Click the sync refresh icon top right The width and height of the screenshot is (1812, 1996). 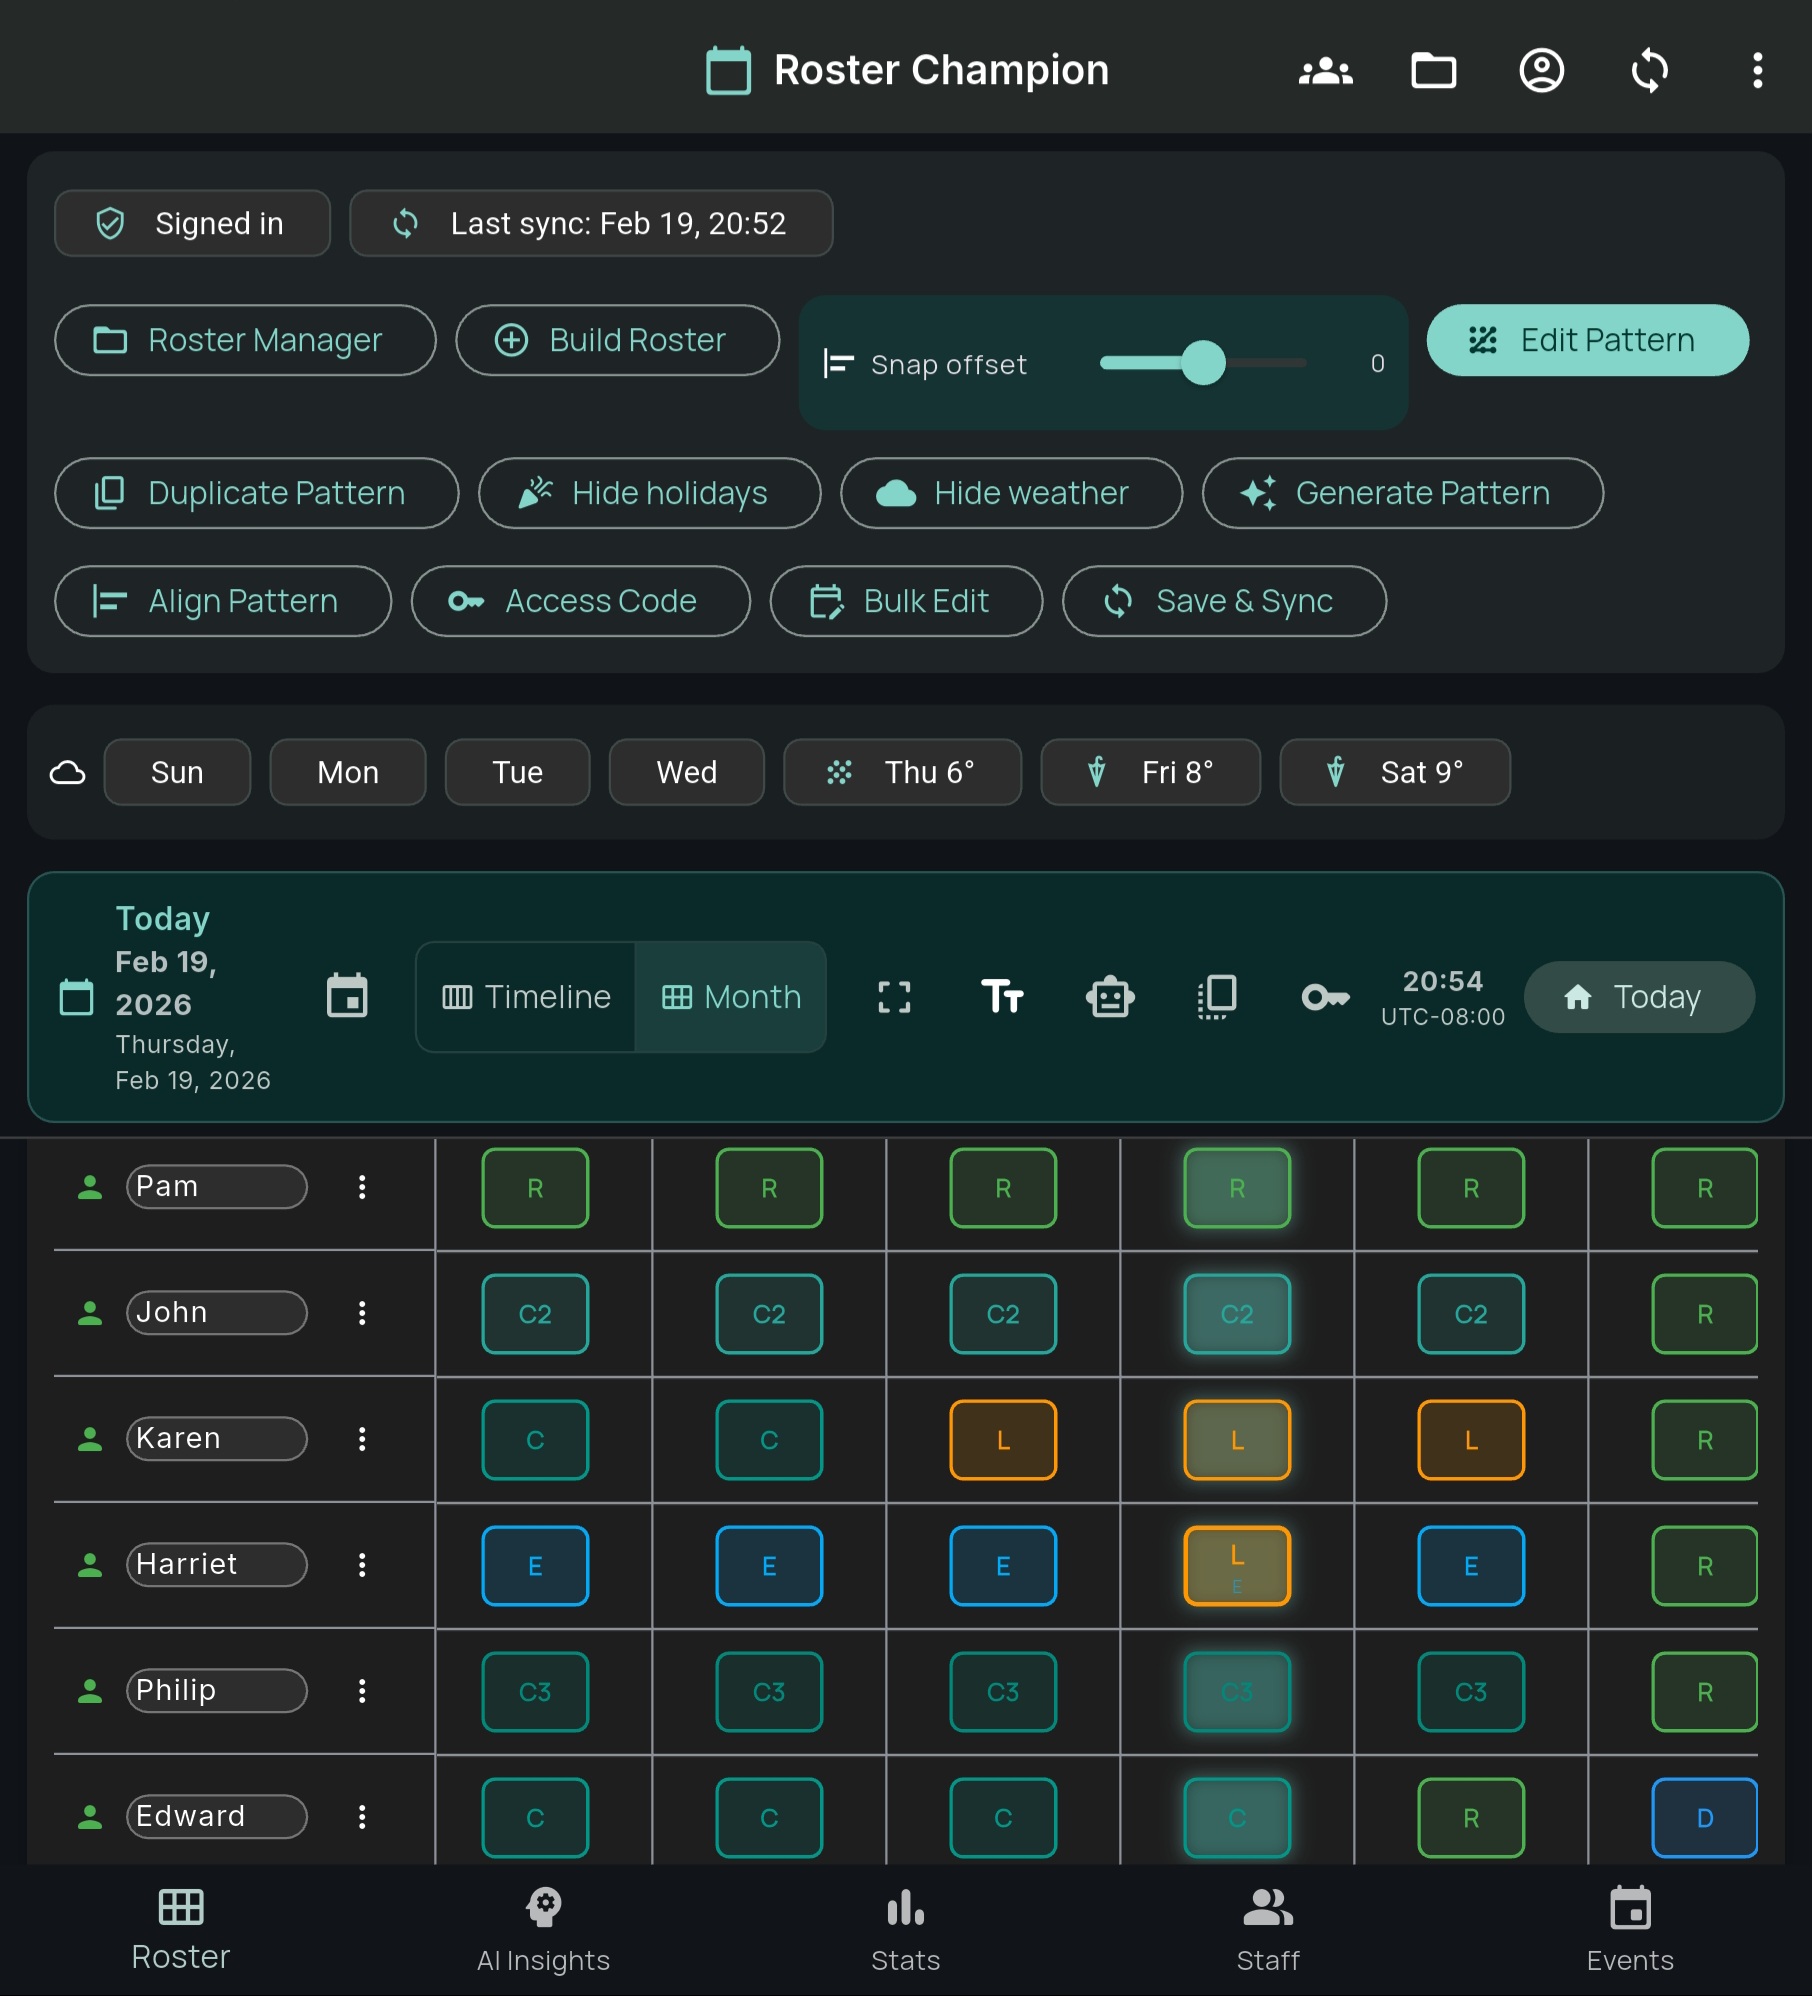click(1649, 70)
